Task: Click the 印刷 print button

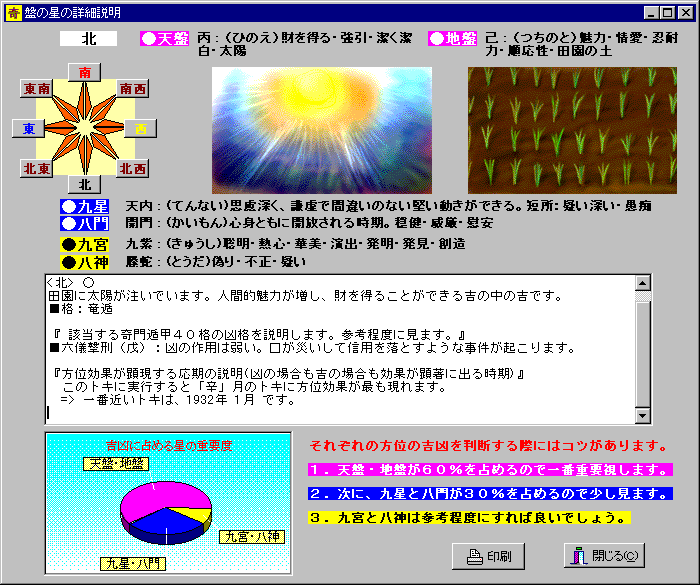Action: click(488, 556)
